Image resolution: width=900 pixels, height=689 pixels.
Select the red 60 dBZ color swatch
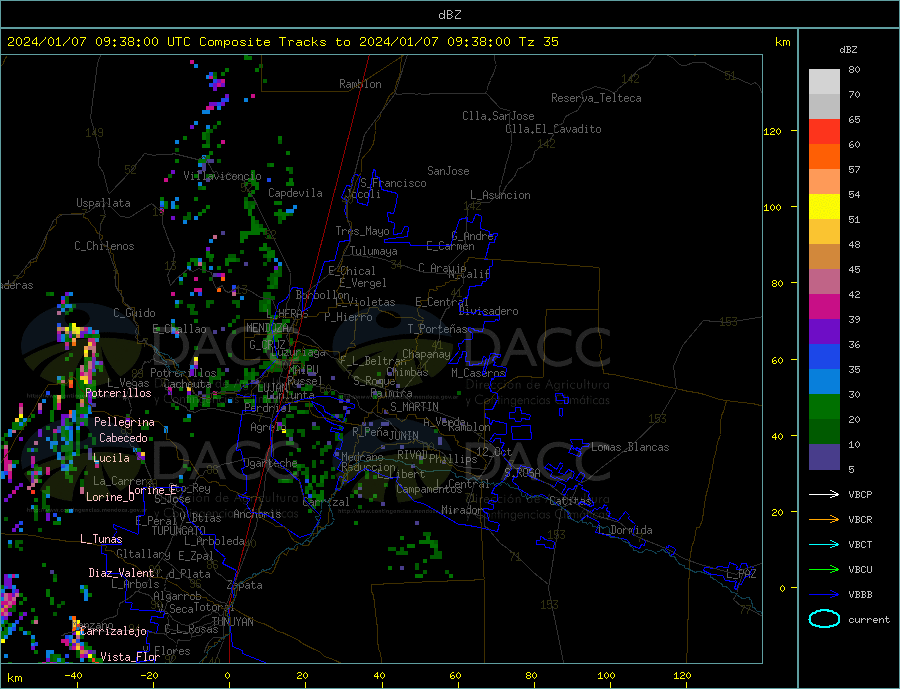coord(824,131)
